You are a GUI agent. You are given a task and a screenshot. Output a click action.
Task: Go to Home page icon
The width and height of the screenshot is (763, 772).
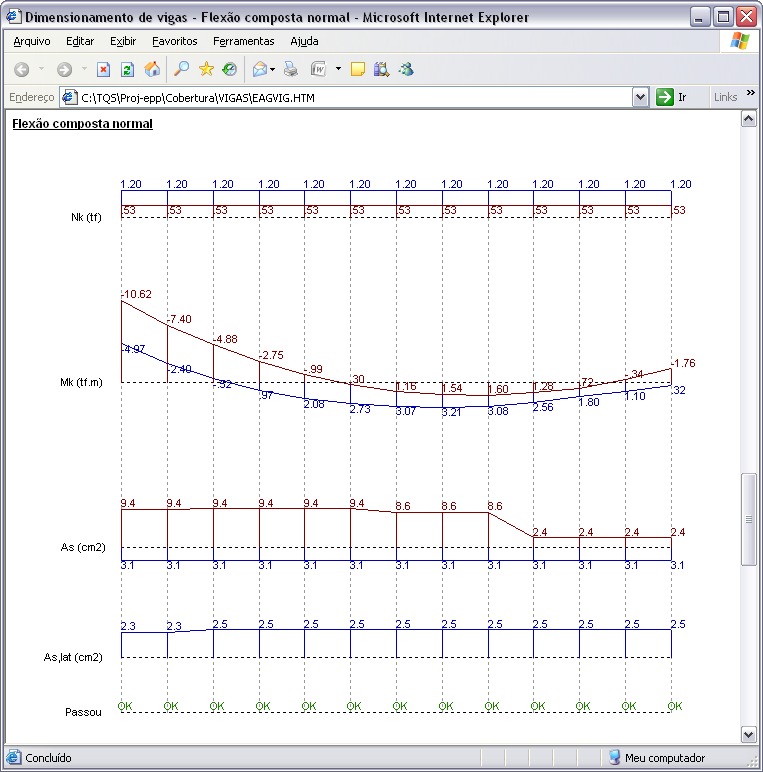152,69
